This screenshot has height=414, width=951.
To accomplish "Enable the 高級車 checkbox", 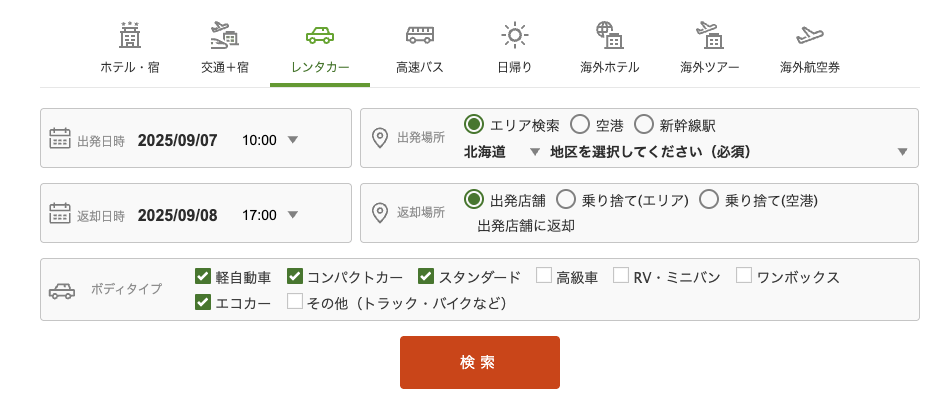I will pos(544,276).
